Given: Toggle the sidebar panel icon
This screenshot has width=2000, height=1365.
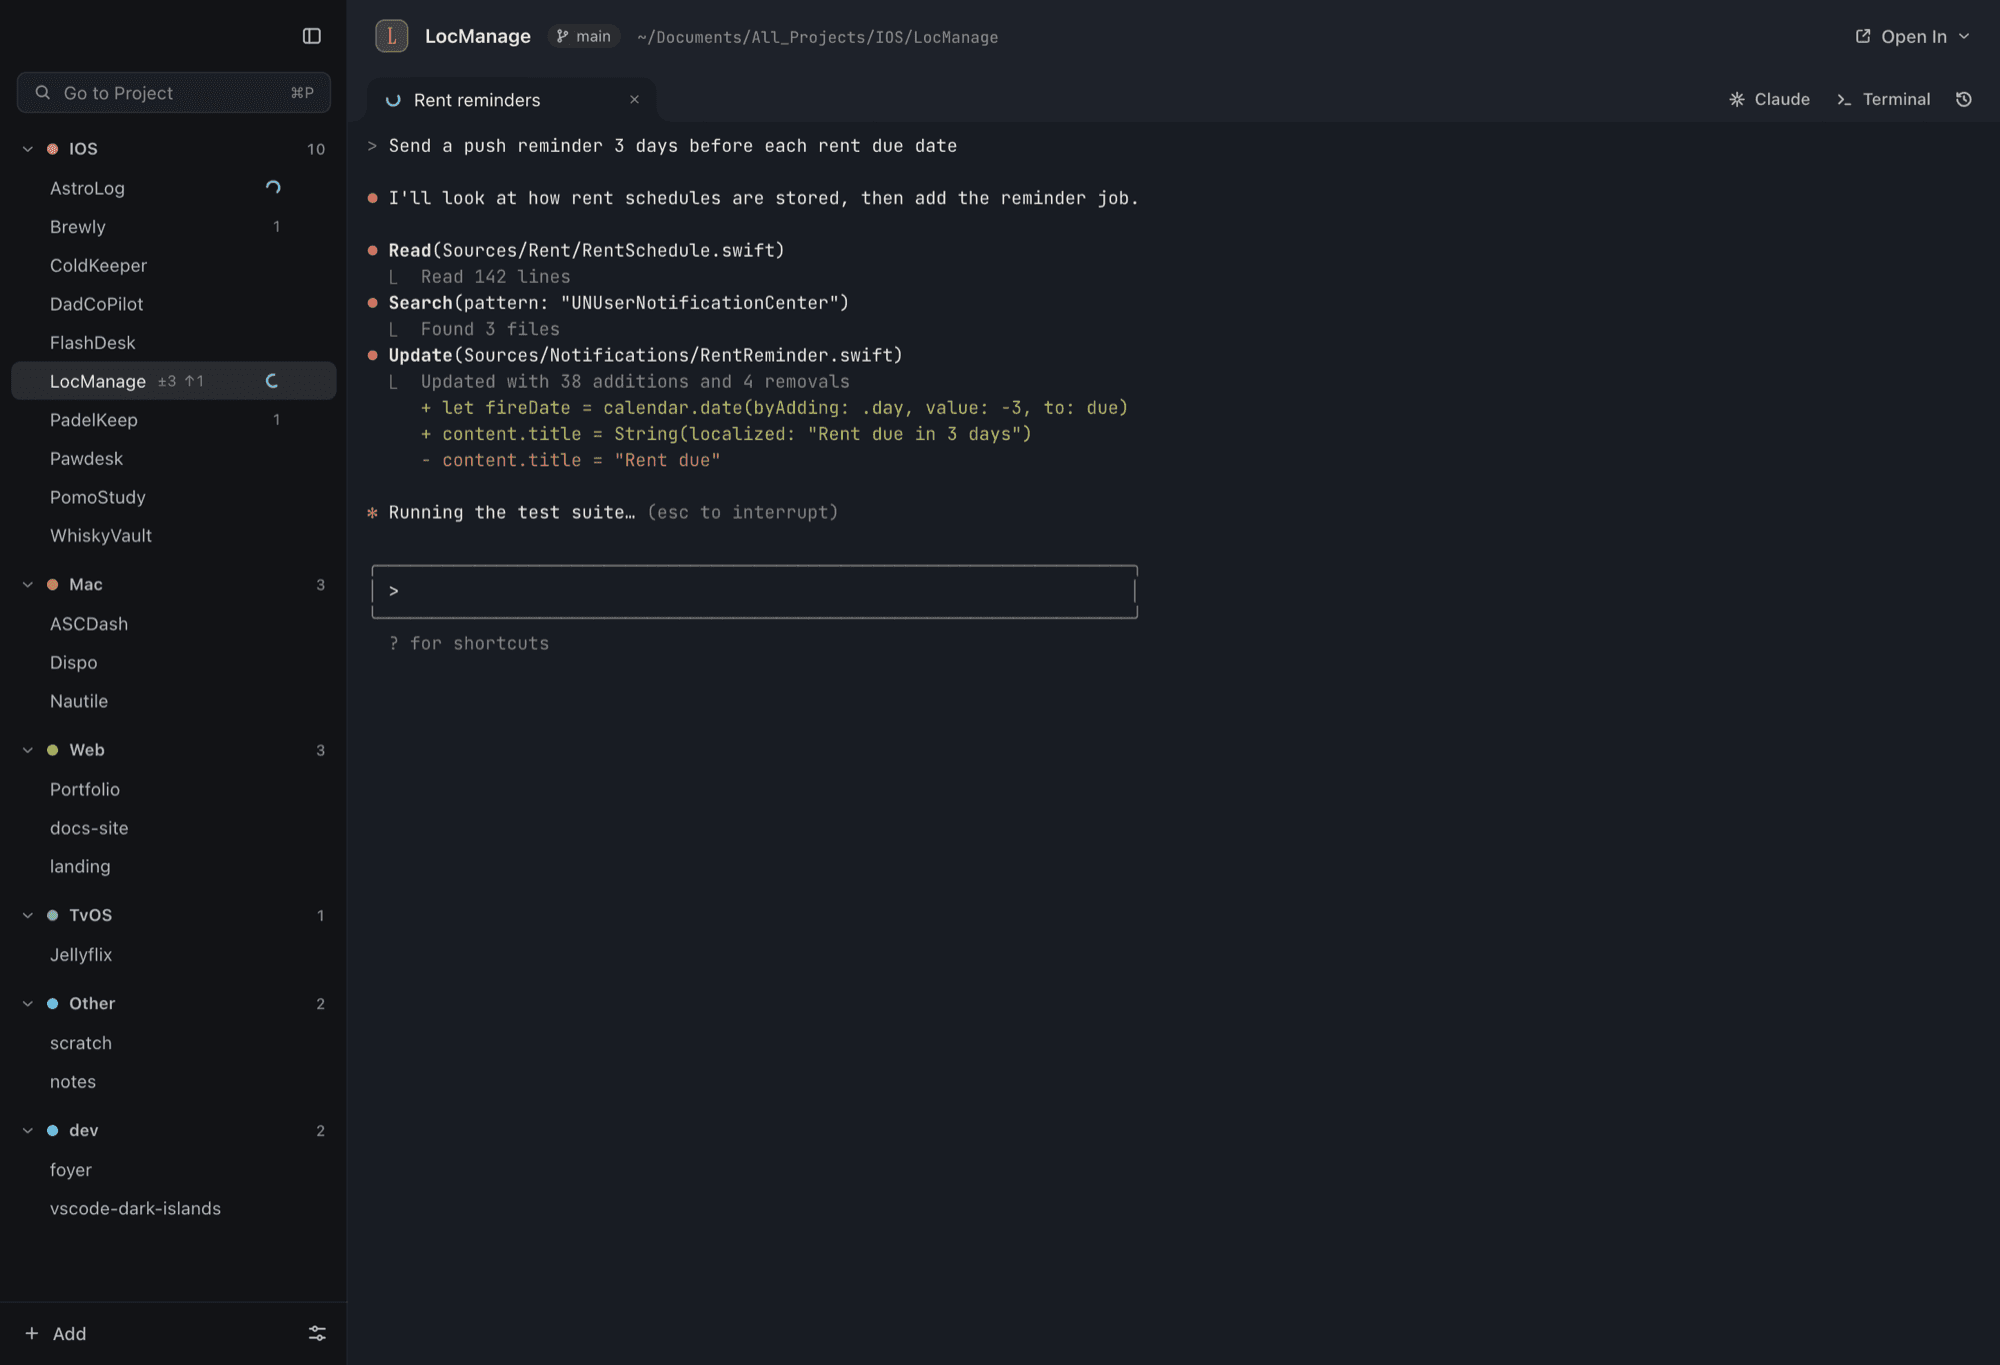Looking at the screenshot, I should pyautogui.click(x=312, y=36).
